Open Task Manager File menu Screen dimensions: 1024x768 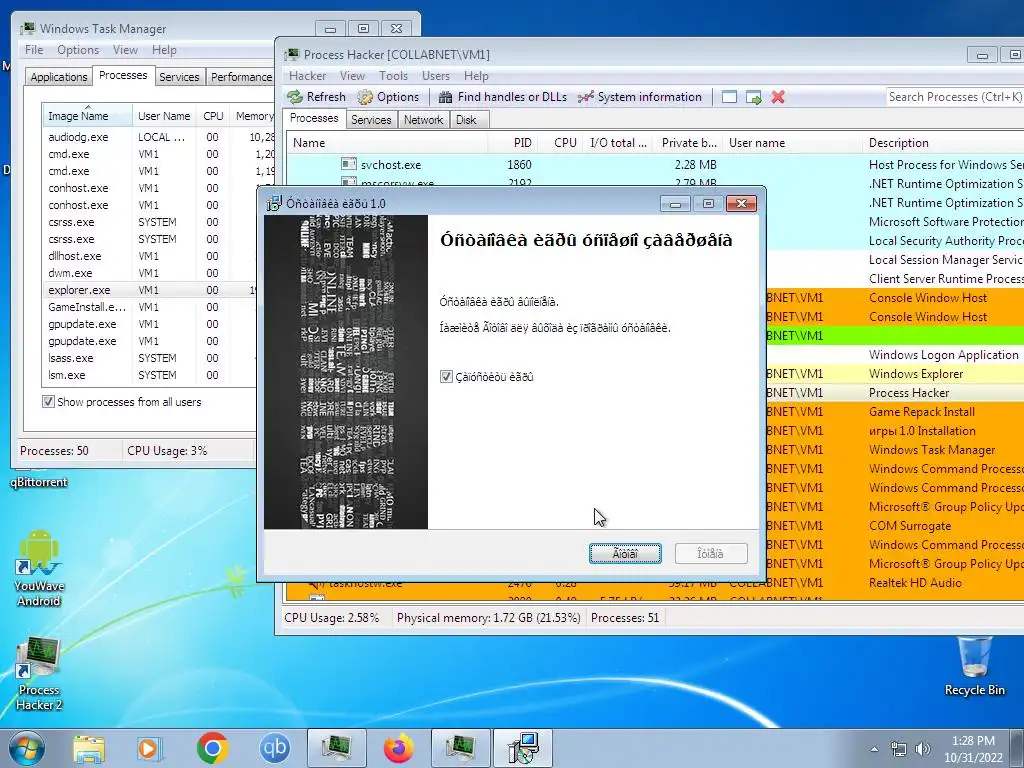pyautogui.click(x=34, y=50)
